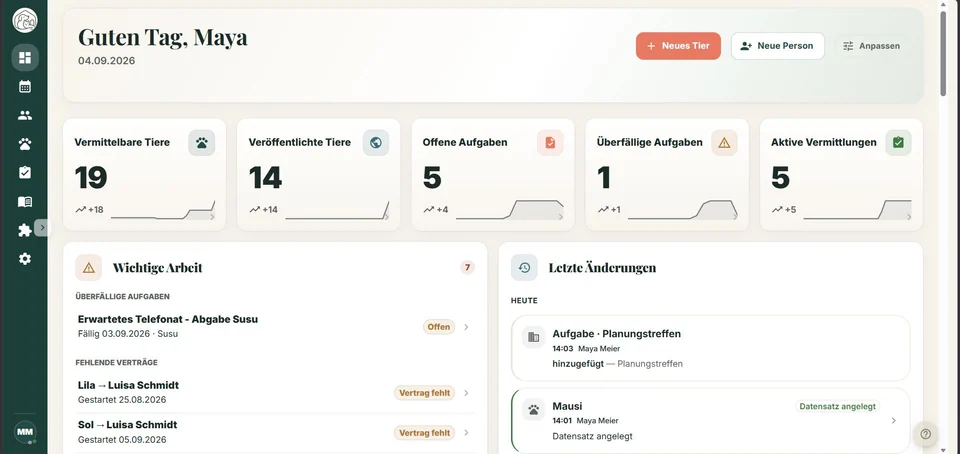960x454 pixels.
Task: Click the +18 trend on Vermittelbare Tiere
Action: pyautogui.click(x=89, y=210)
